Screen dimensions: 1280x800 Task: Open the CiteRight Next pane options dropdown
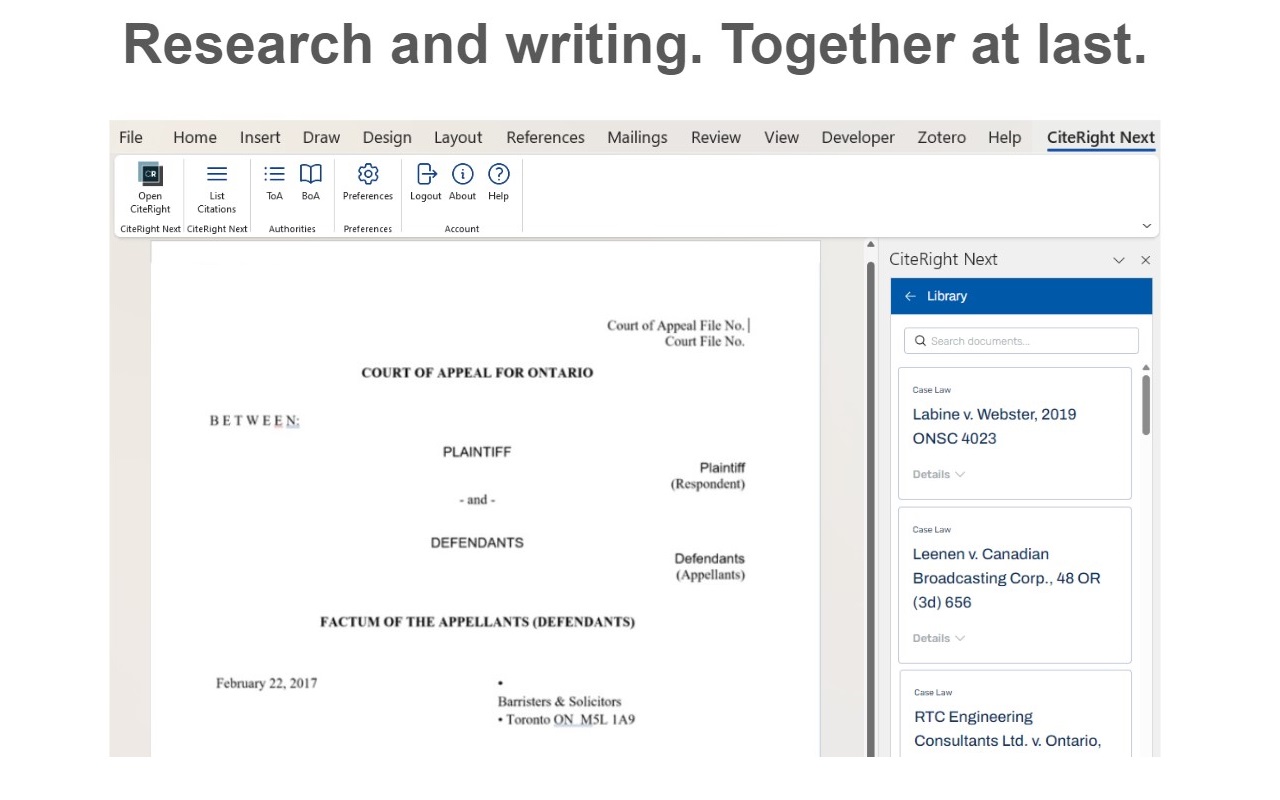coord(1119,260)
